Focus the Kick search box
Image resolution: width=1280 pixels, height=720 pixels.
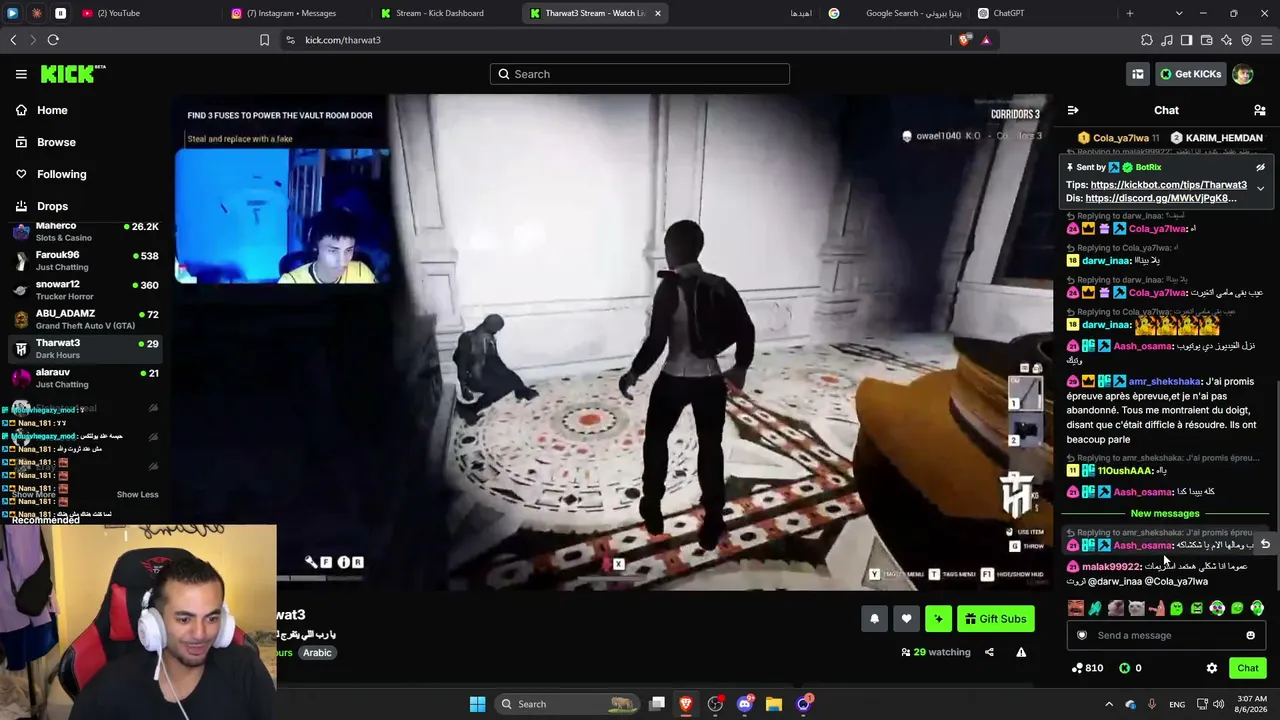pos(640,74)
